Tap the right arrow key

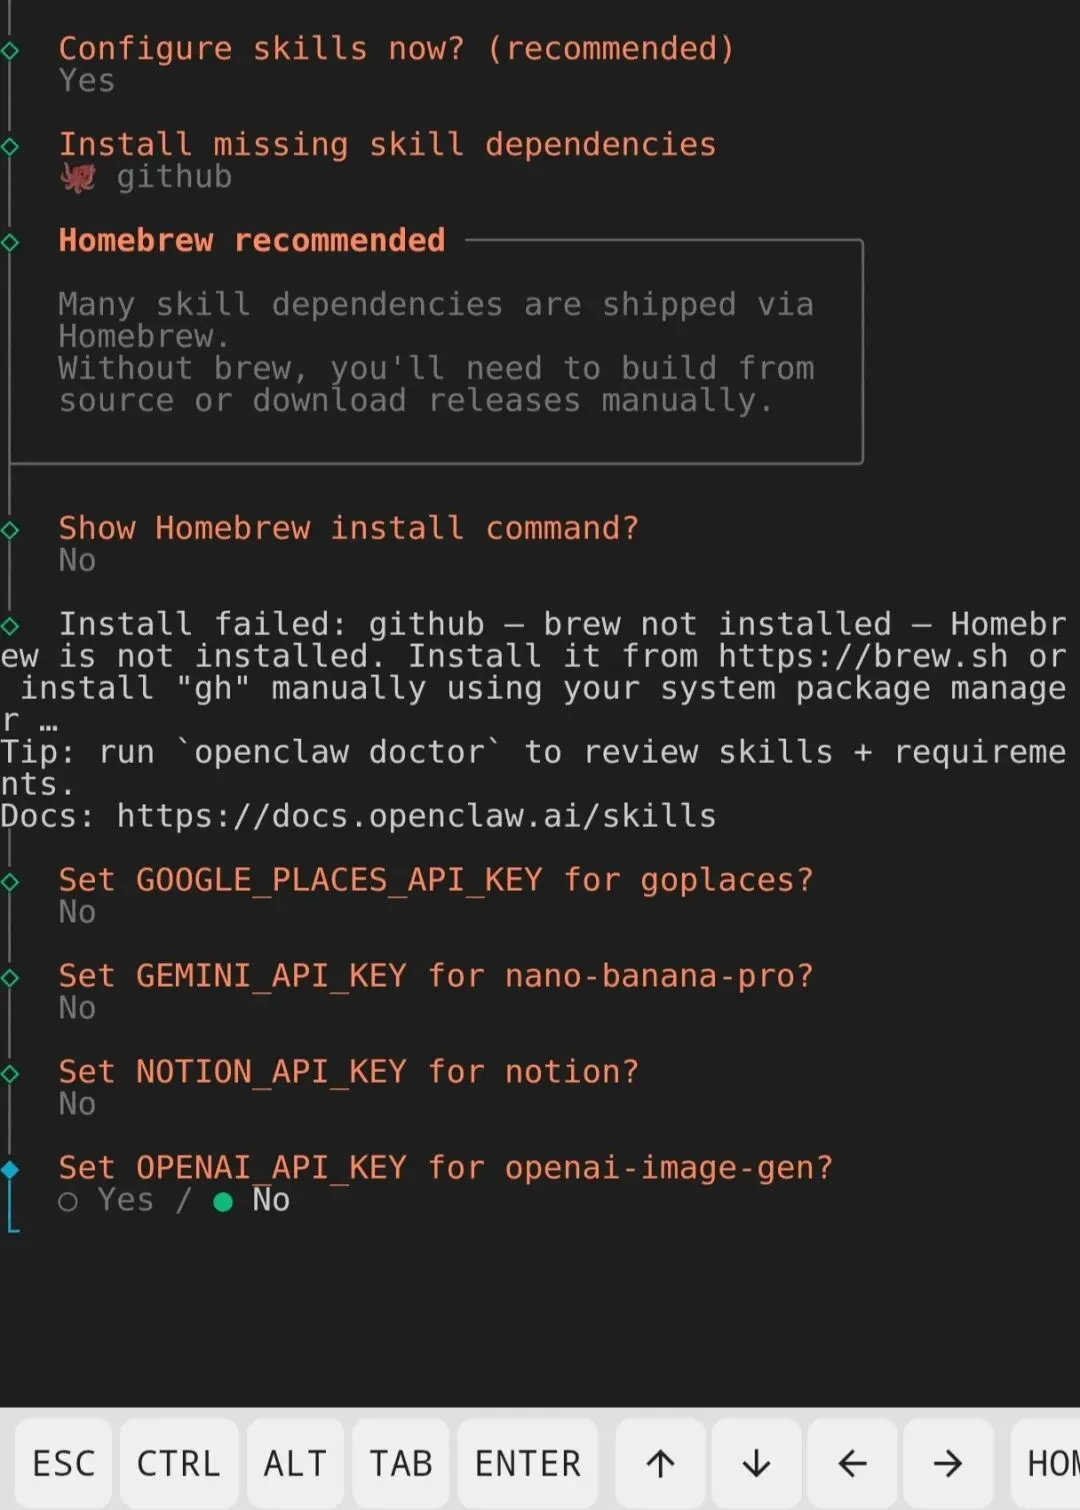948,1463
